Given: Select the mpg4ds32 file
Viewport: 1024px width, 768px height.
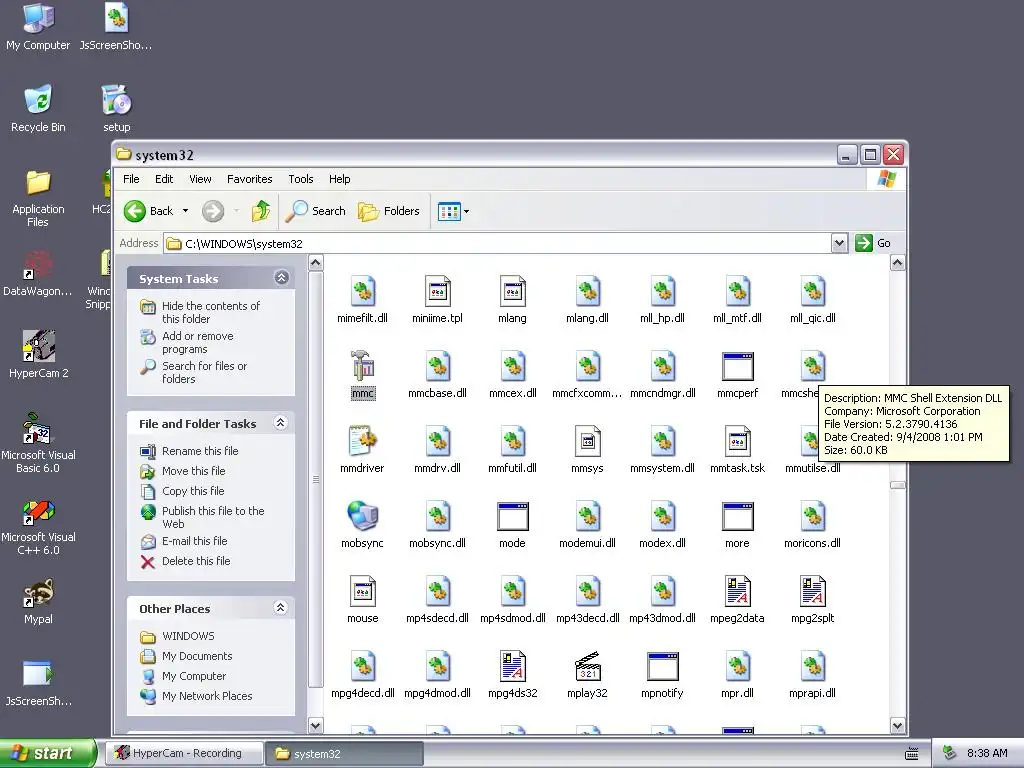Looking at the screenshot, I should (513, 675).
